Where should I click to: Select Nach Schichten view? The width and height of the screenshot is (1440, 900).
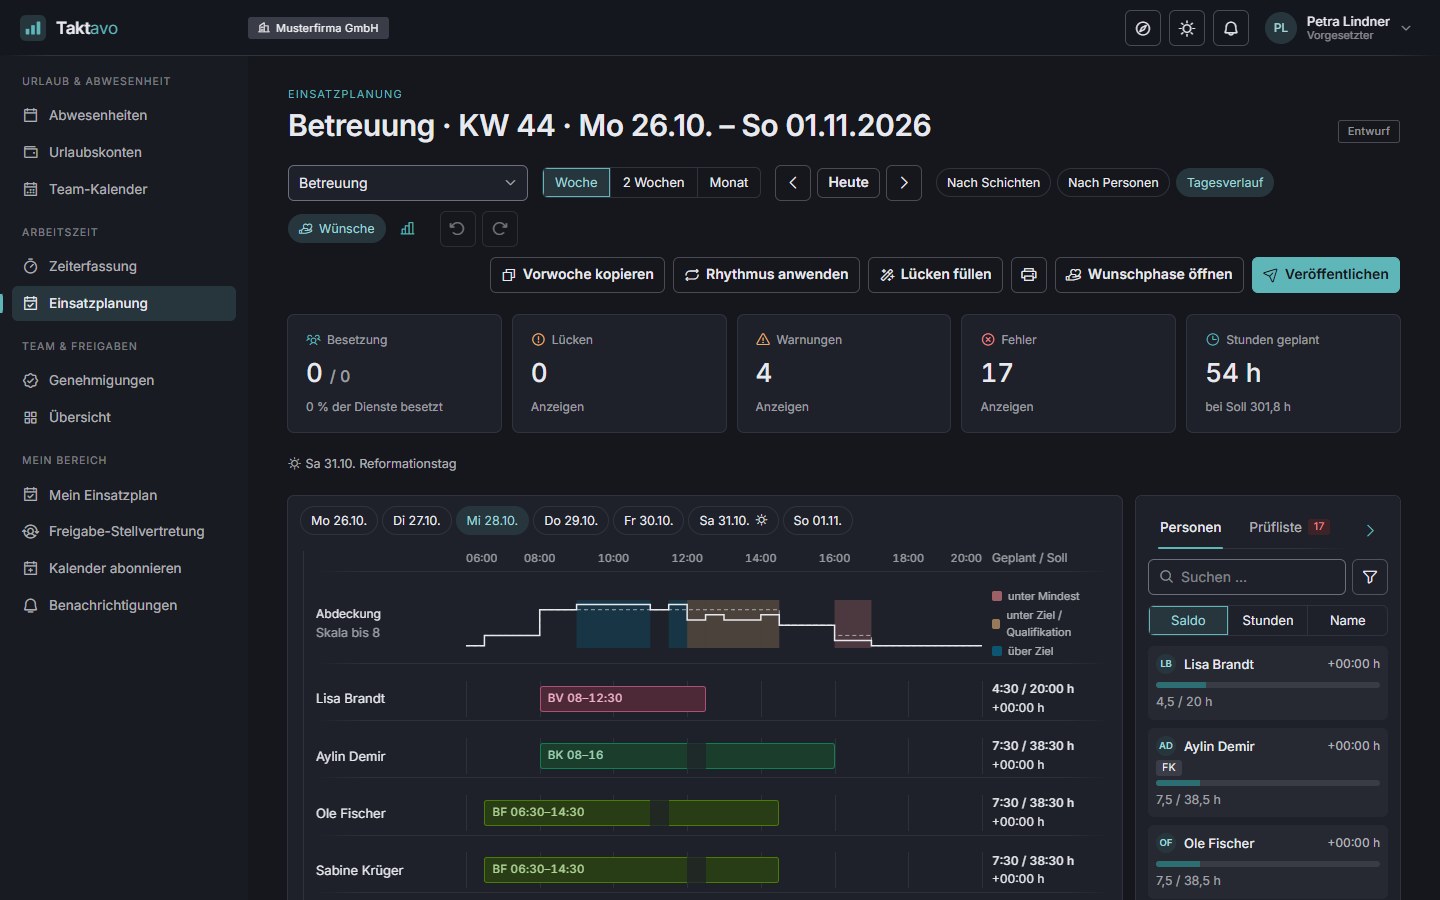(993, 183)
